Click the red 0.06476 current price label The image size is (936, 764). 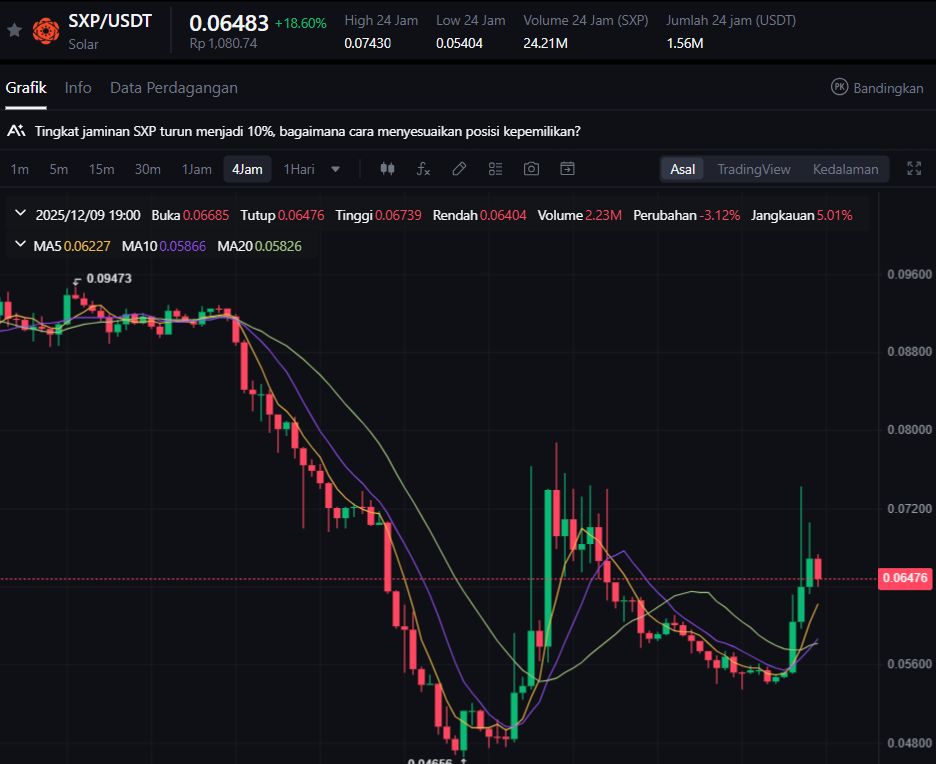905,578
